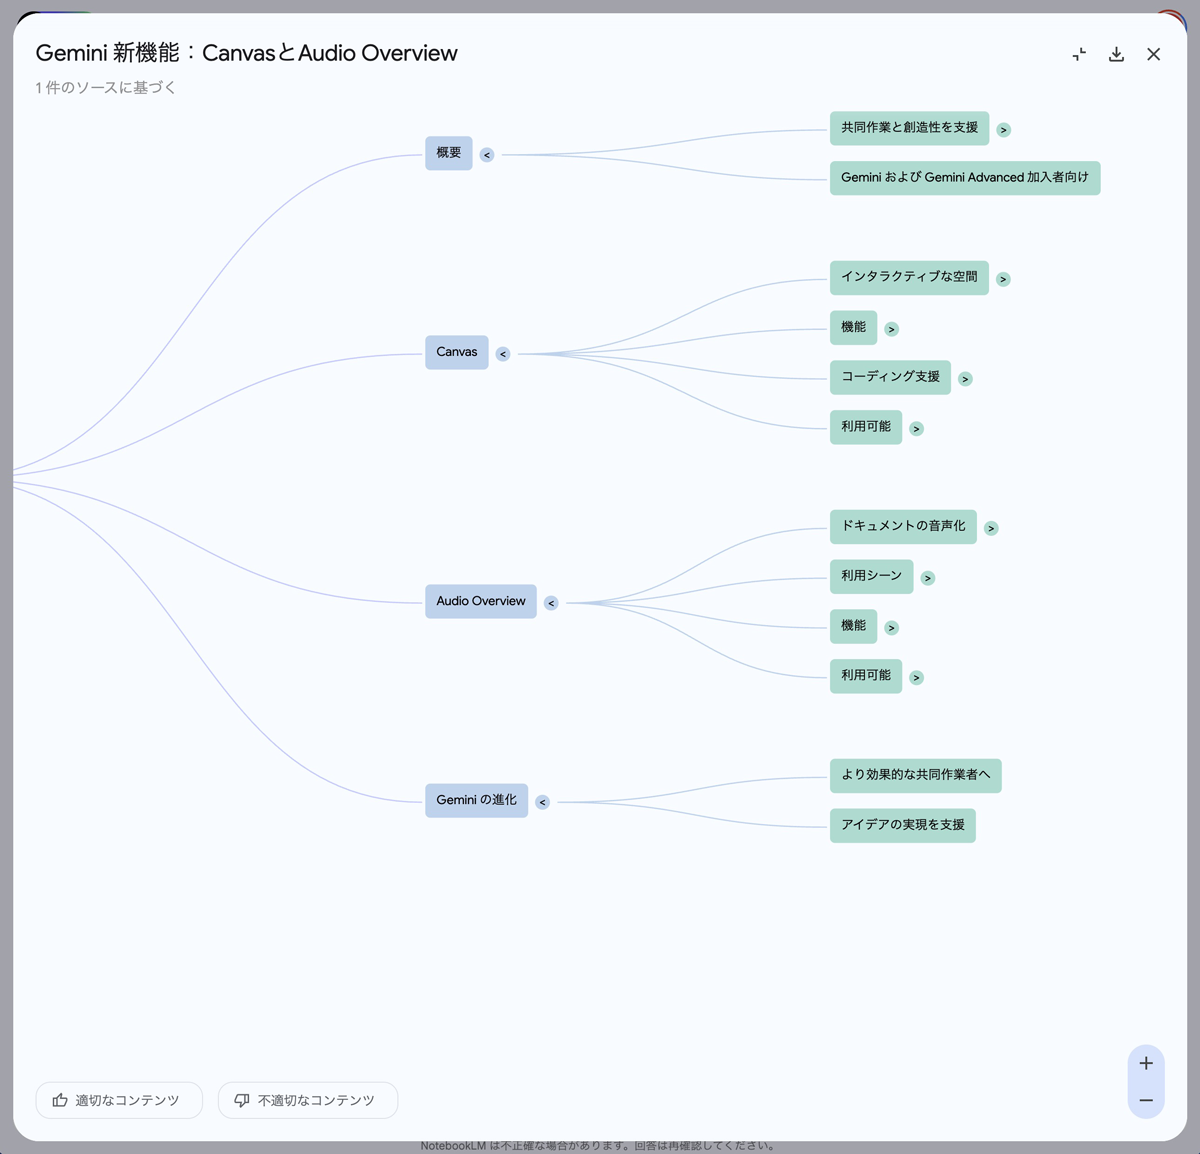Collapse the mind map fullscreen view
Screen dimensions: 1200x1154
click(1079, 54)
